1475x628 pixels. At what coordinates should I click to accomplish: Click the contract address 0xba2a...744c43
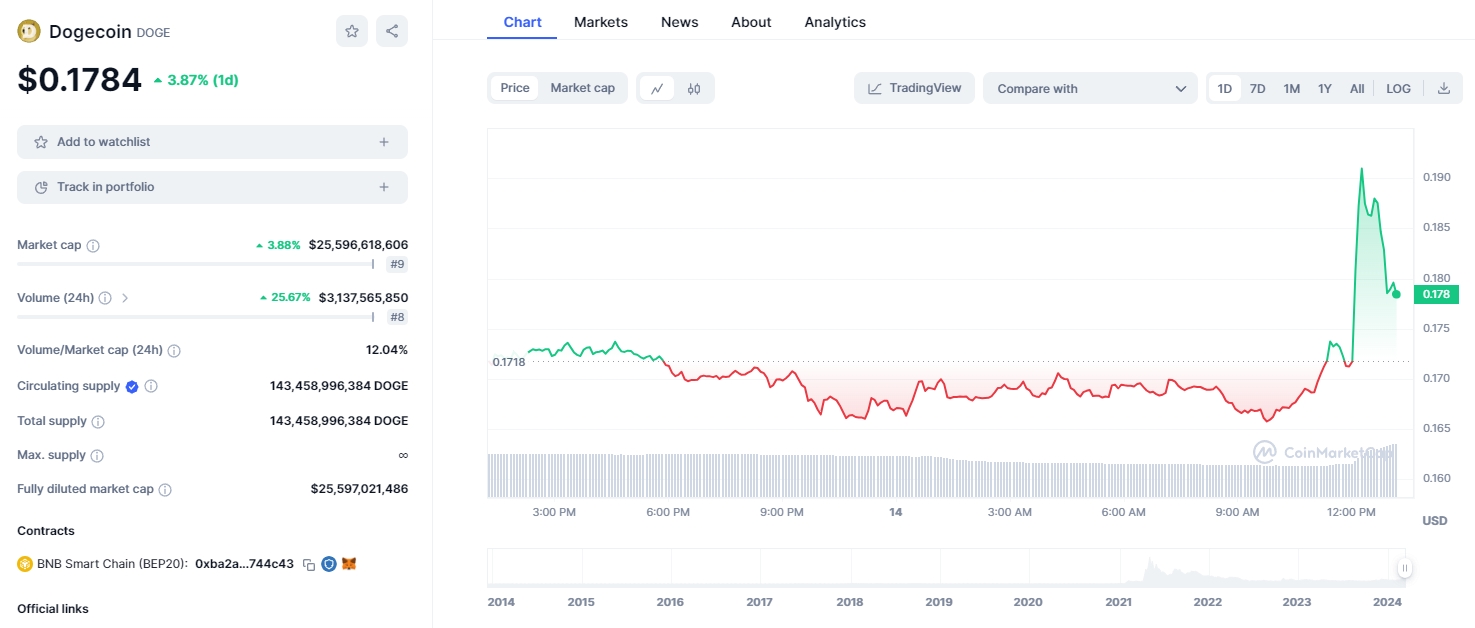pyautogui.click(x=244, y=564)
